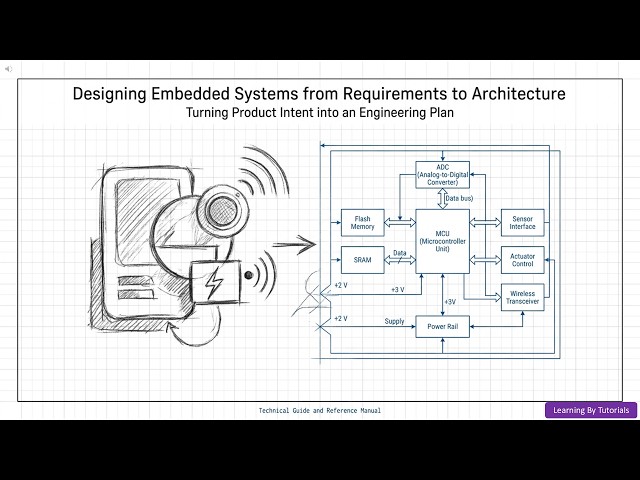Click the Wireless Transceiver block
Viewport: 640px width, 480px height.
tap(522, 298)
